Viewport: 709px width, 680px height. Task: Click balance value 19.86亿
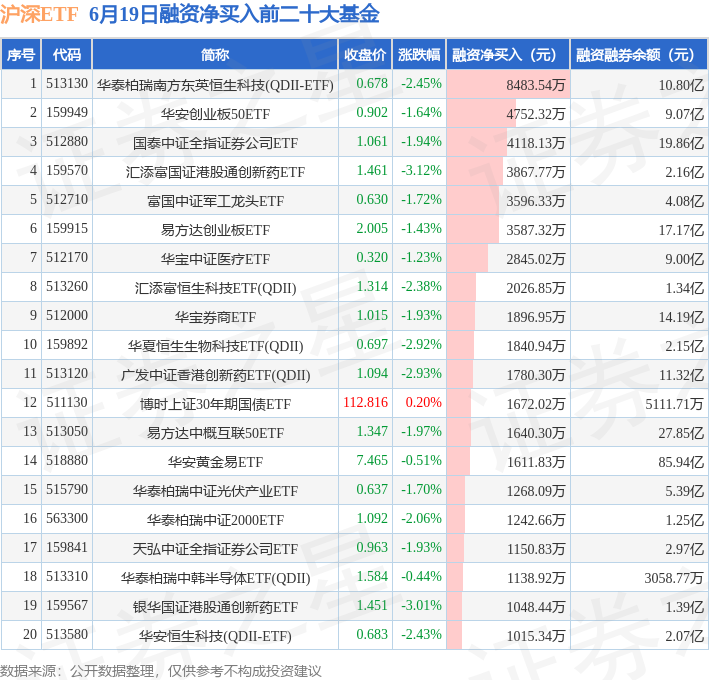pos(681,143)
